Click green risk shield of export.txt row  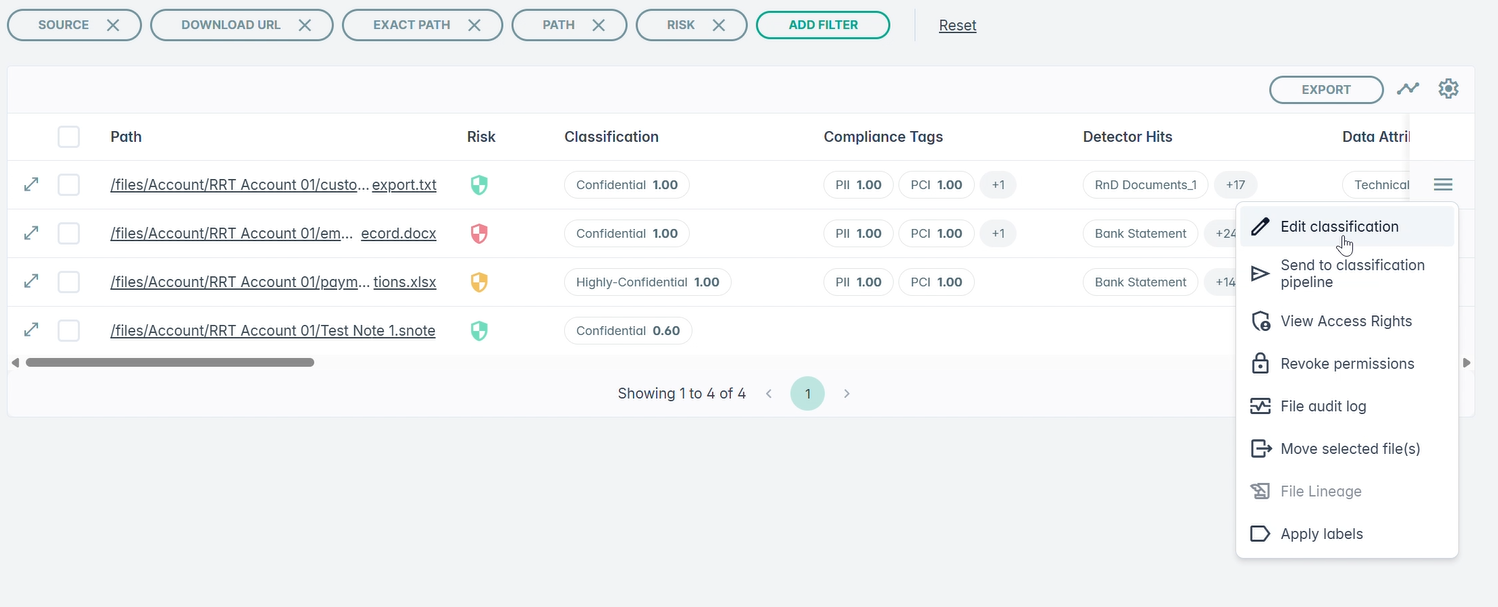point(479,185)
